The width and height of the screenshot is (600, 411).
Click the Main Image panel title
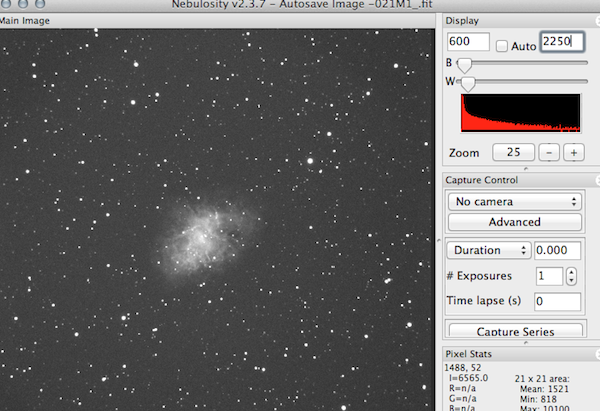25,21
